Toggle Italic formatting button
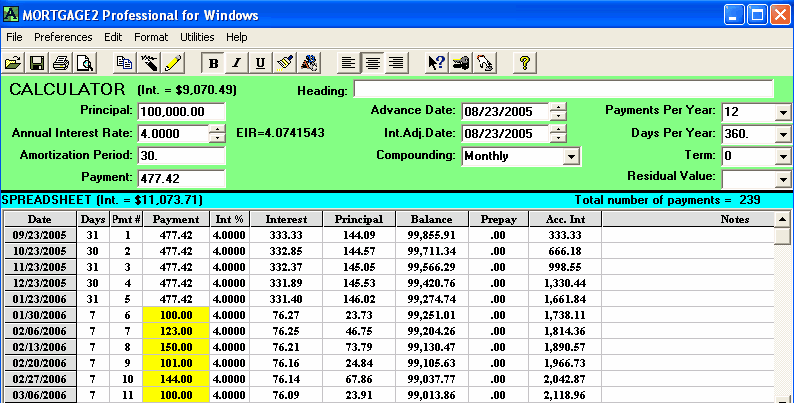The height and width of the screenshot is (403, 794). point(237,62)
